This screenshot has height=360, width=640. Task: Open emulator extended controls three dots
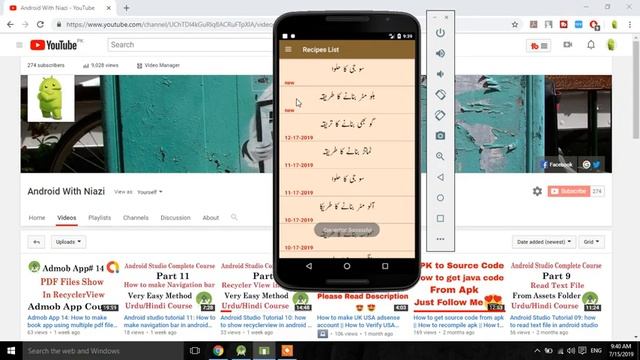point(440,239)
